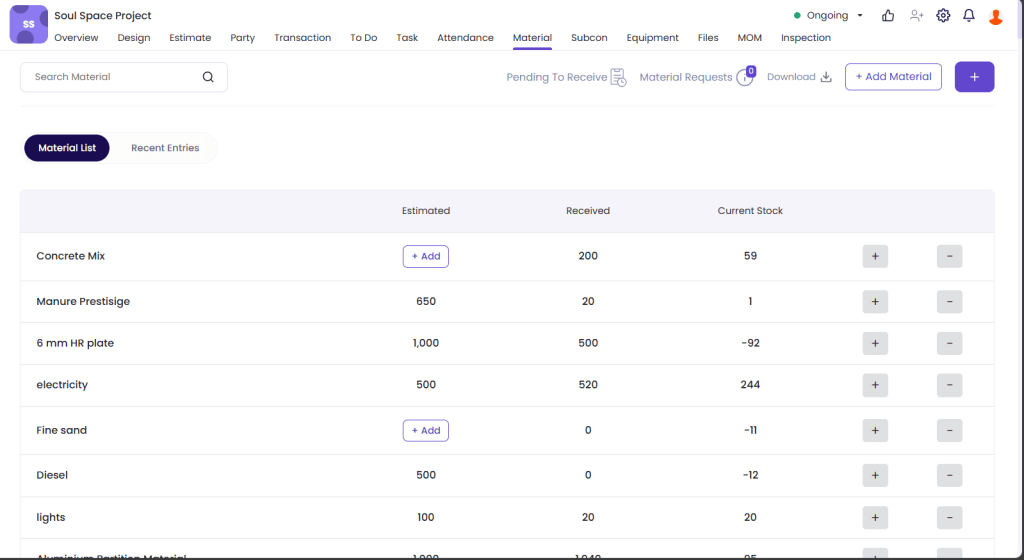Viewport: 1024px width, 560px height.
Task: Increase stock for Manure Prestisige
Action: coord(875,302)
